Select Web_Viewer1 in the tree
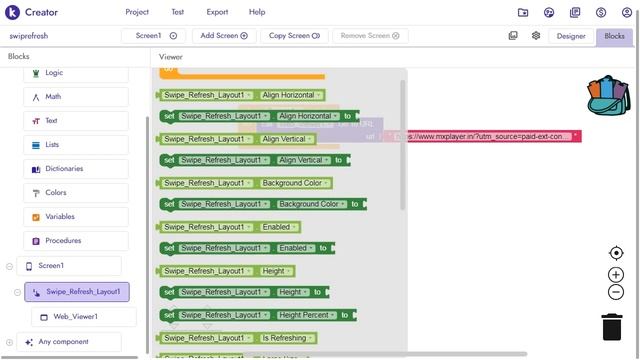The width and height of the screenshot is (640, 360). pos(84,317)
